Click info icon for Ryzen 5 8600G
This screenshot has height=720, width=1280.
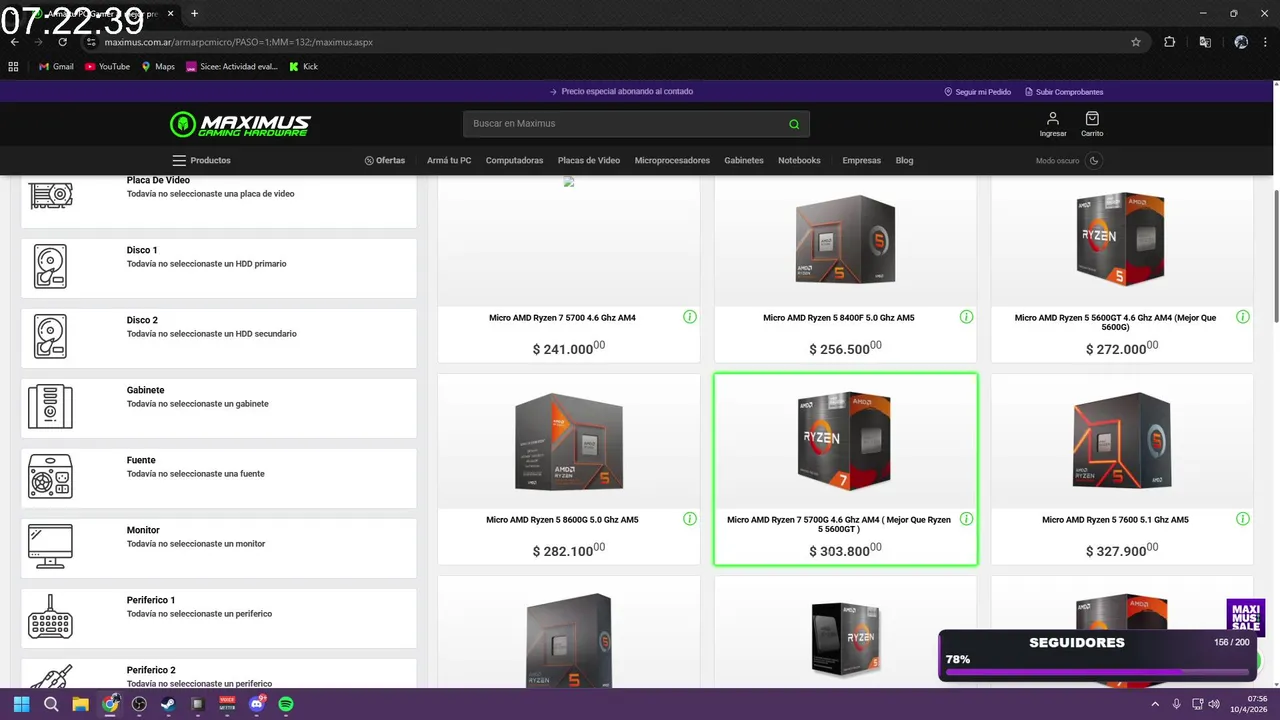pyautogui.click(x=690, y=519)
